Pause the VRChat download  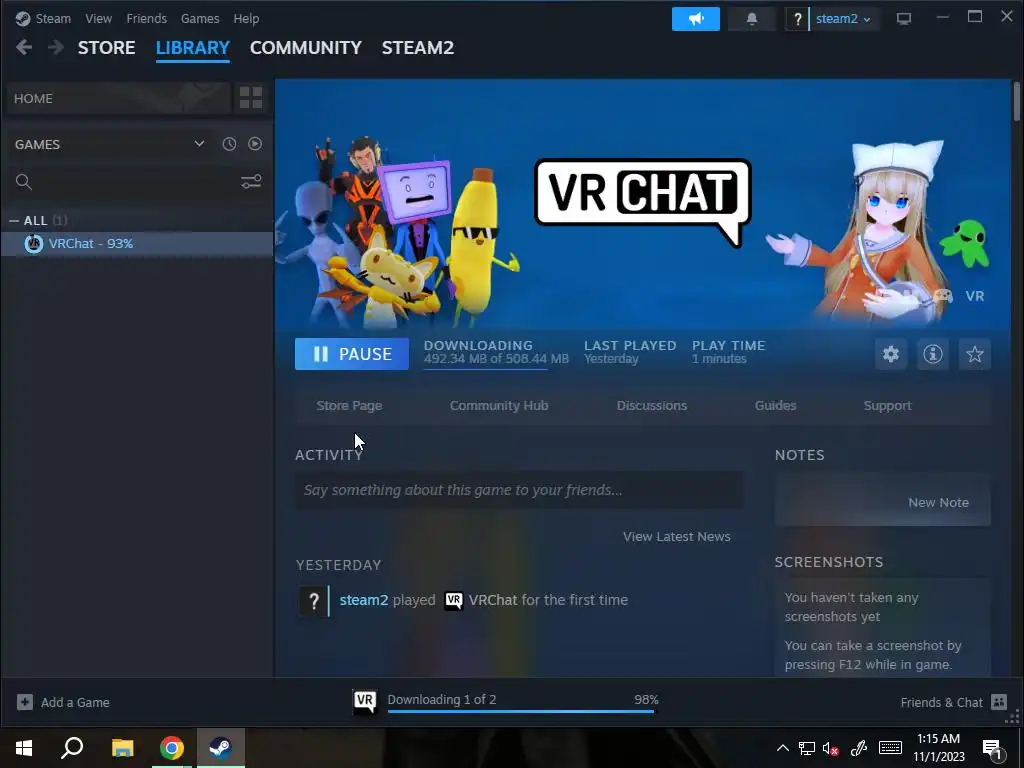coord(351,354)
